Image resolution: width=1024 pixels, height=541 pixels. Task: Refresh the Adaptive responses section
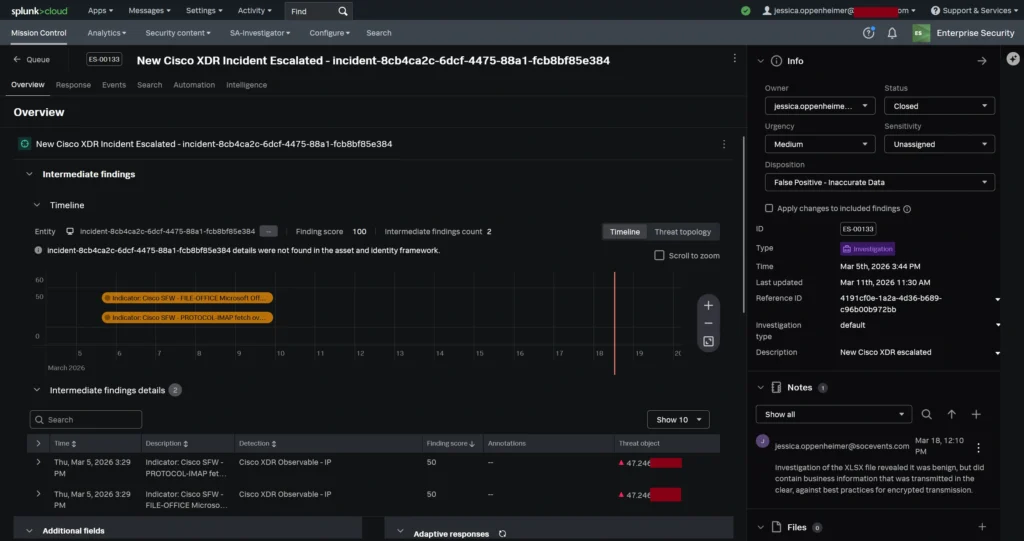pyautogui.click(x=502, y=534)
